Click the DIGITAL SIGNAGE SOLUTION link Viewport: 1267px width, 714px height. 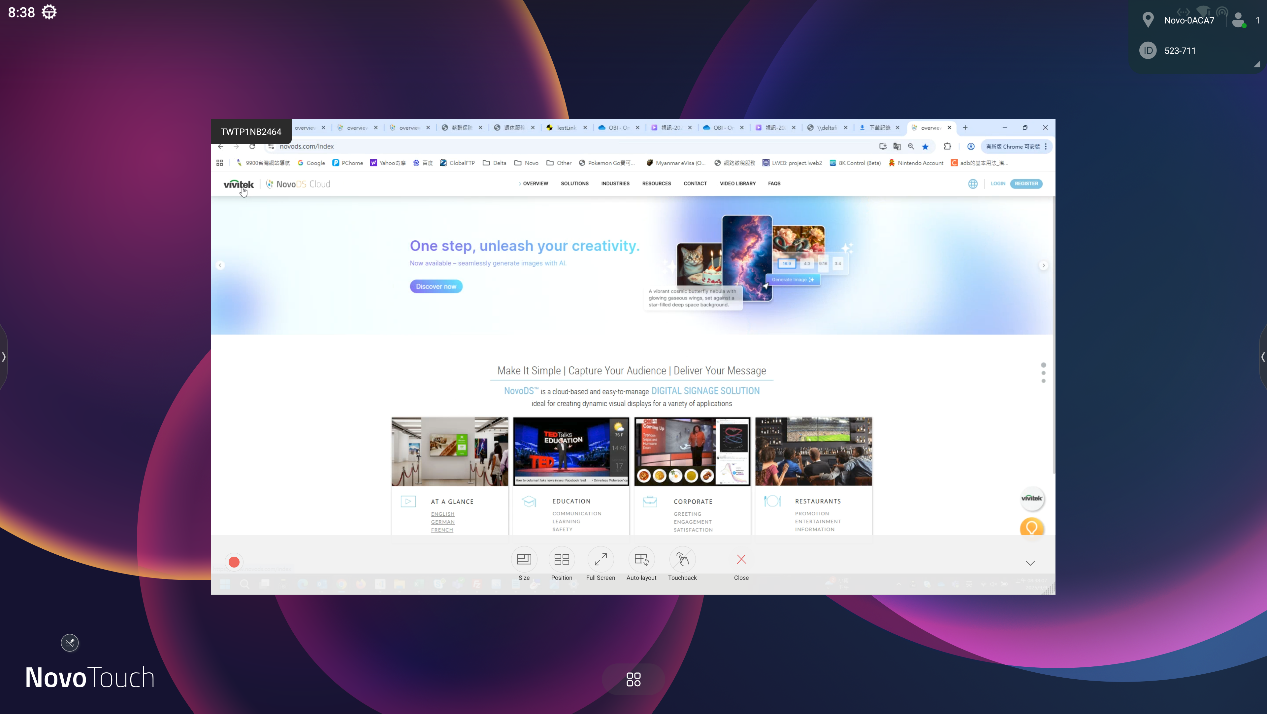(x=705, y=391)
